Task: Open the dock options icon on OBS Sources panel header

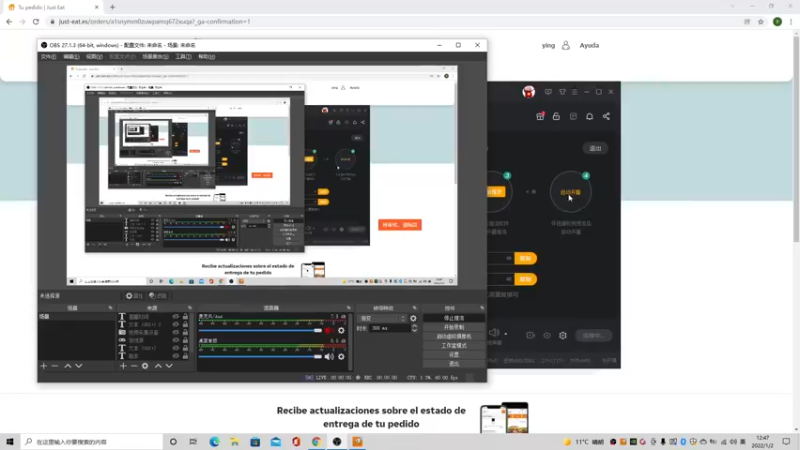Action: point(190,308)
